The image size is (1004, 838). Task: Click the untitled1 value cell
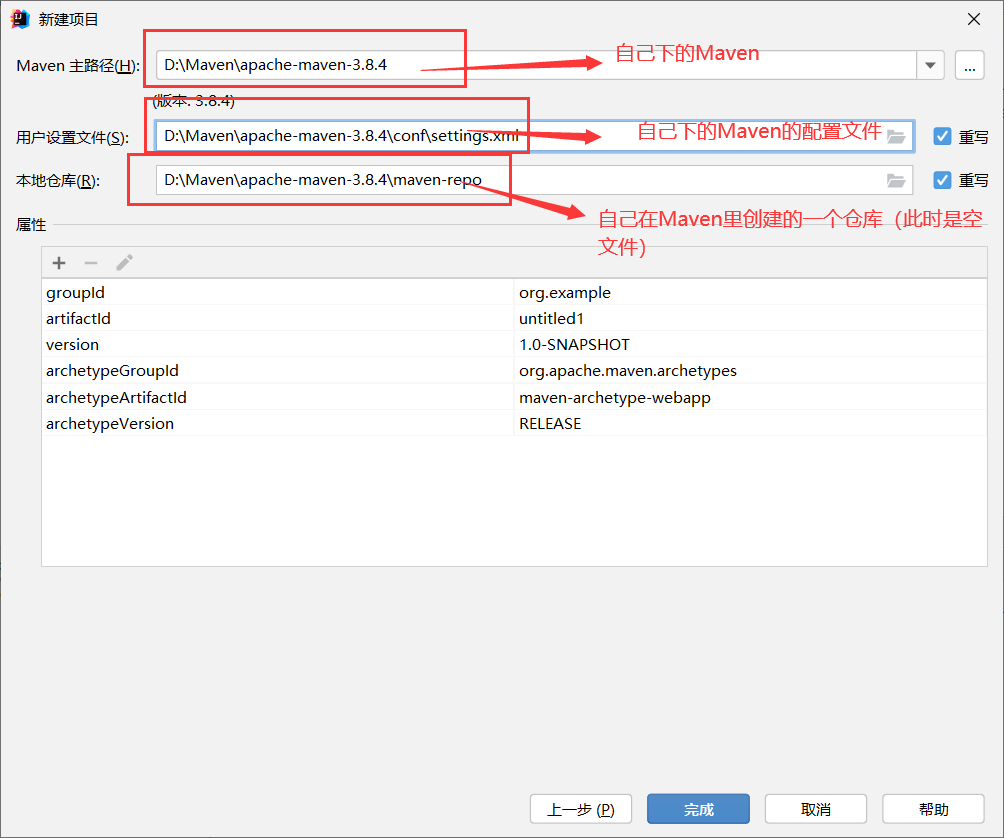[x=750, y=318]
